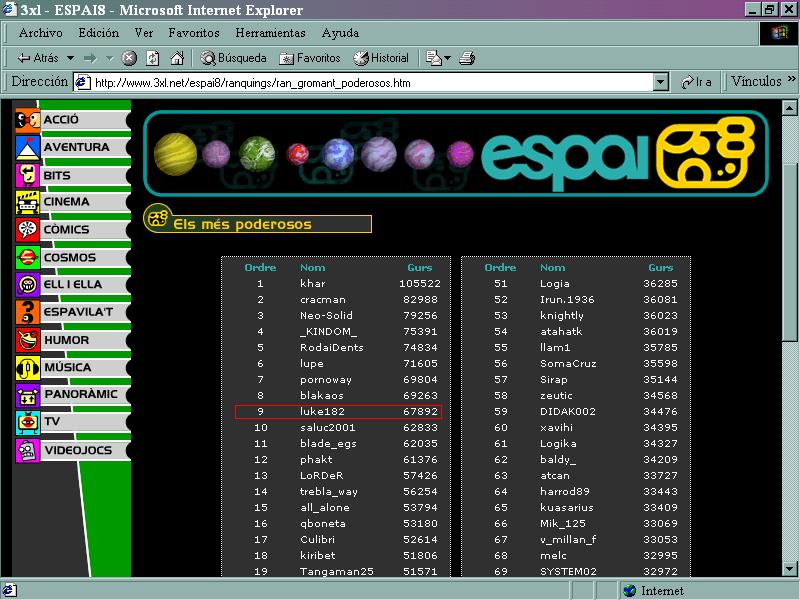Expand the Atrás history dropdown arrow

pos(70,58)
